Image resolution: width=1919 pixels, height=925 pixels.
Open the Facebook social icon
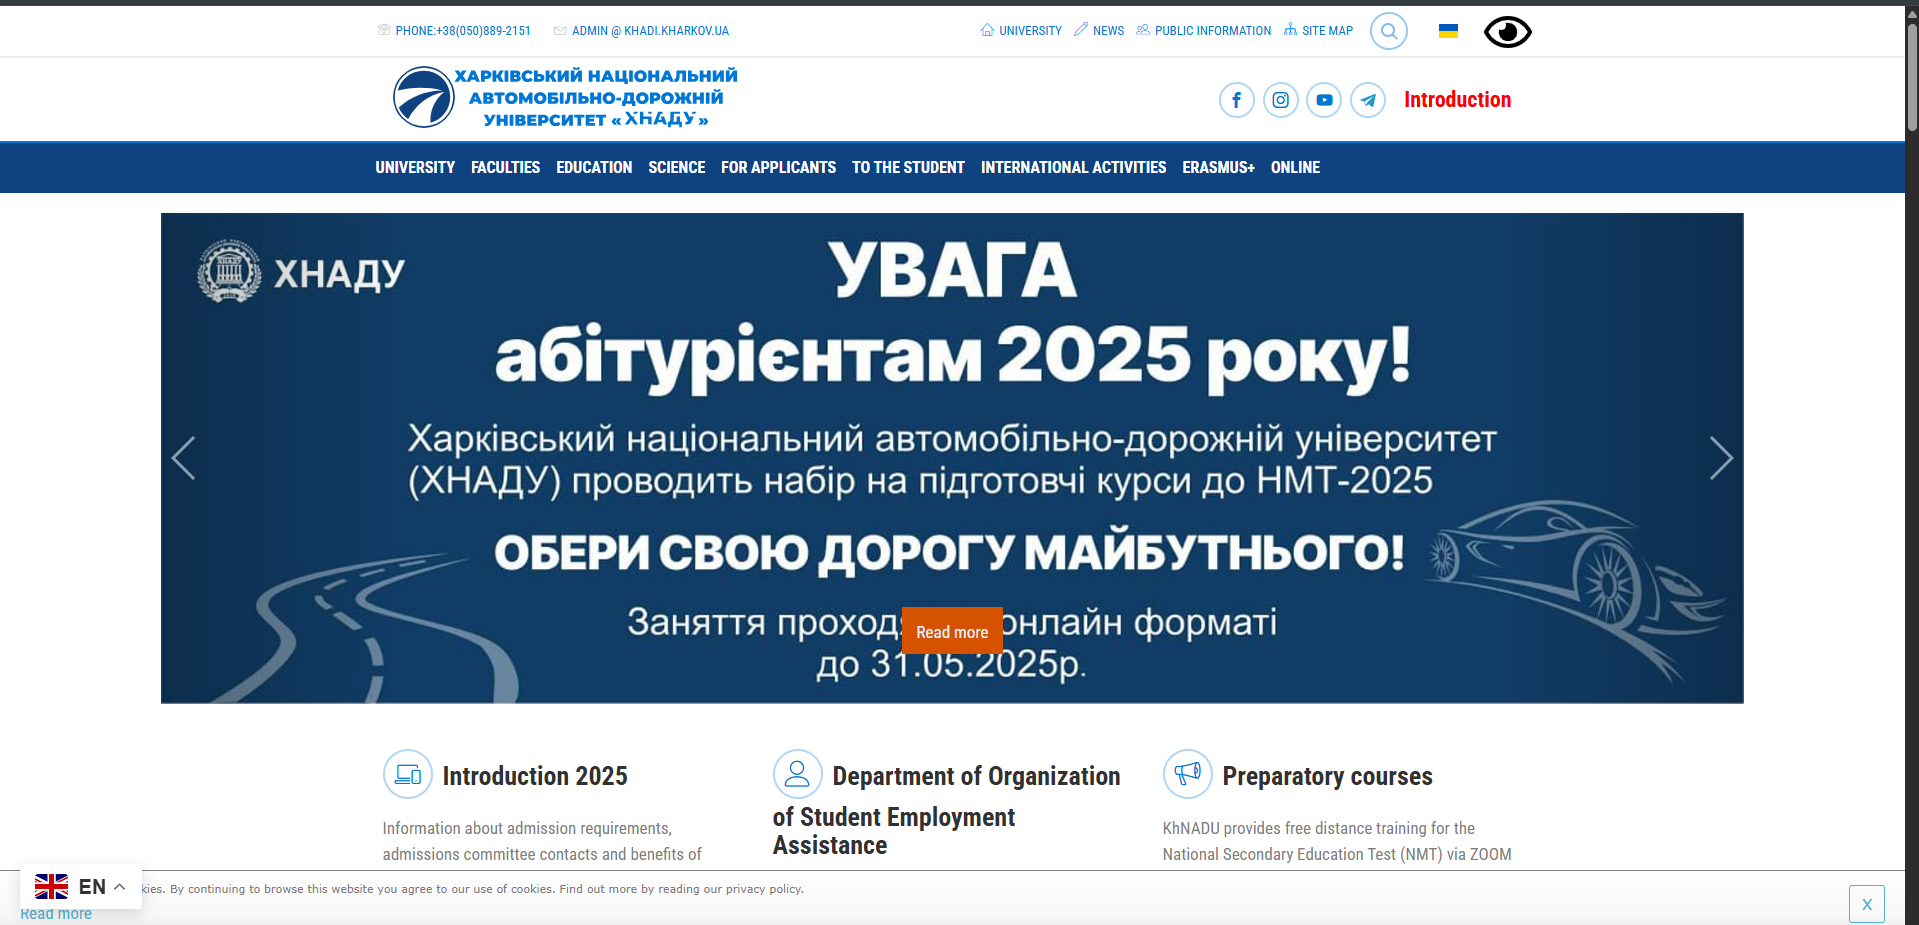point(1237,100)
